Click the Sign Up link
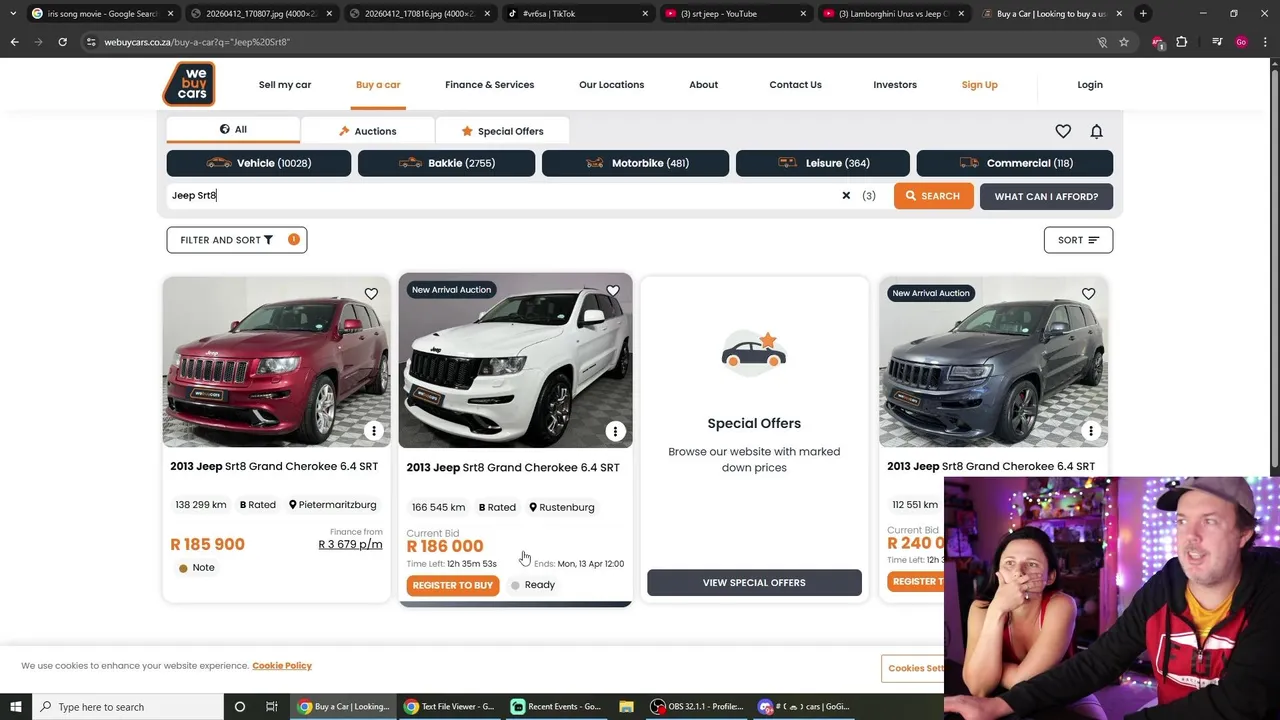The width and height of the screenshot is (1280, 720). 979,85
